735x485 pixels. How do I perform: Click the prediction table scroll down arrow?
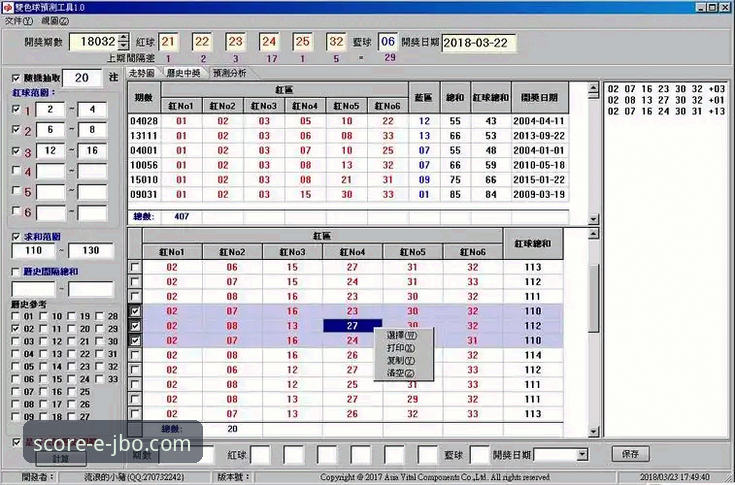[x=593, y=432]
